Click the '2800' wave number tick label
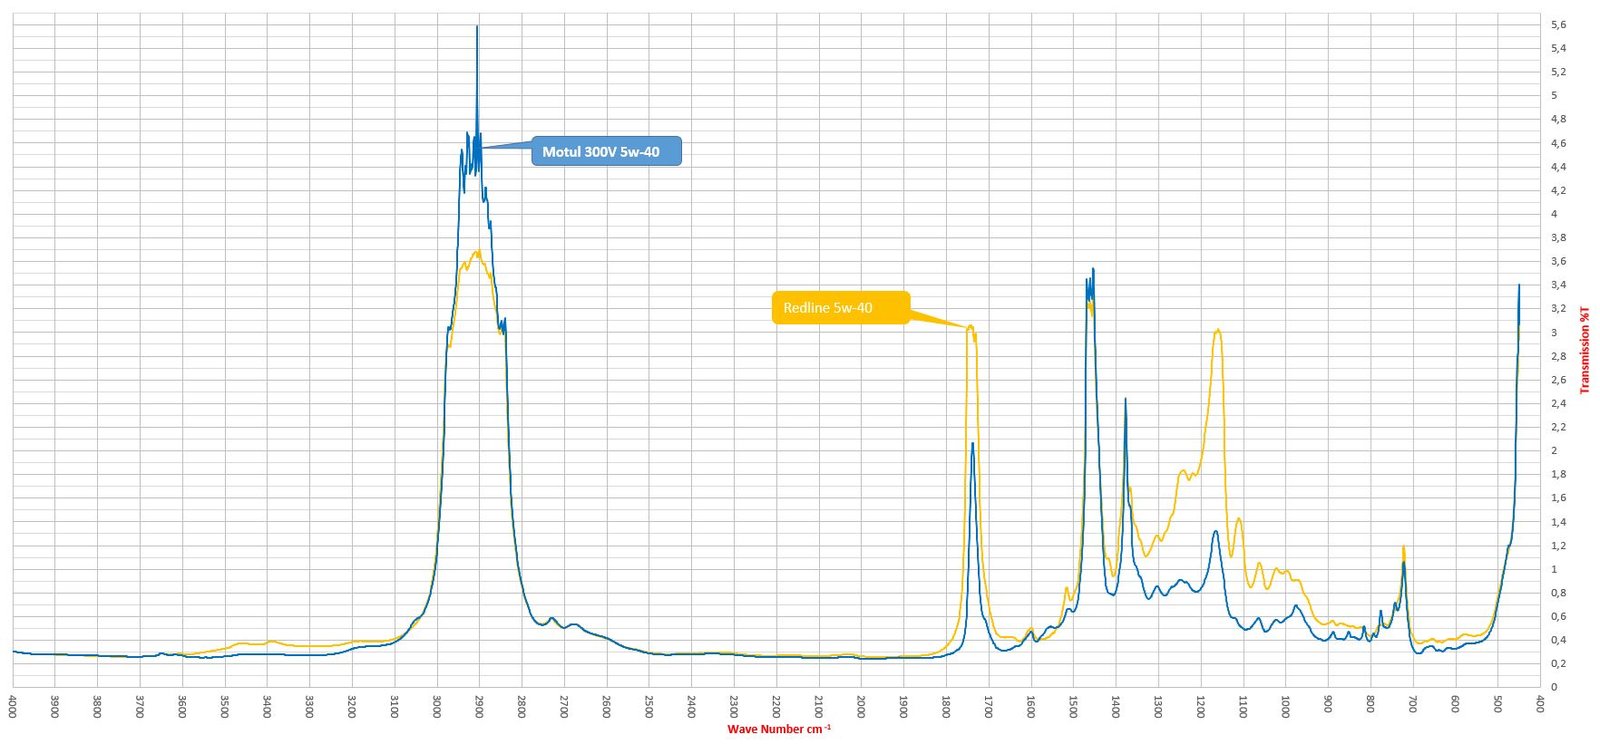Screen dimensions: 1600x744 [x=522, y=706]
